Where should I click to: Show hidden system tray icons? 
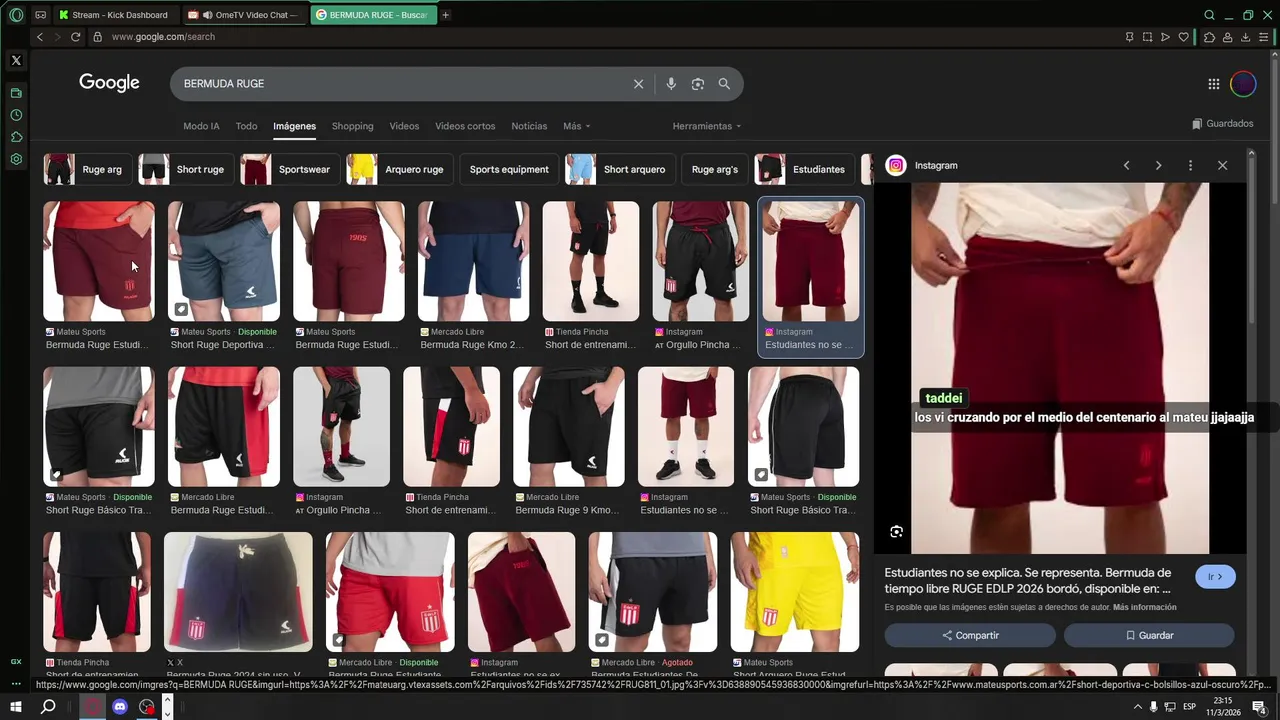point(1137,707)
